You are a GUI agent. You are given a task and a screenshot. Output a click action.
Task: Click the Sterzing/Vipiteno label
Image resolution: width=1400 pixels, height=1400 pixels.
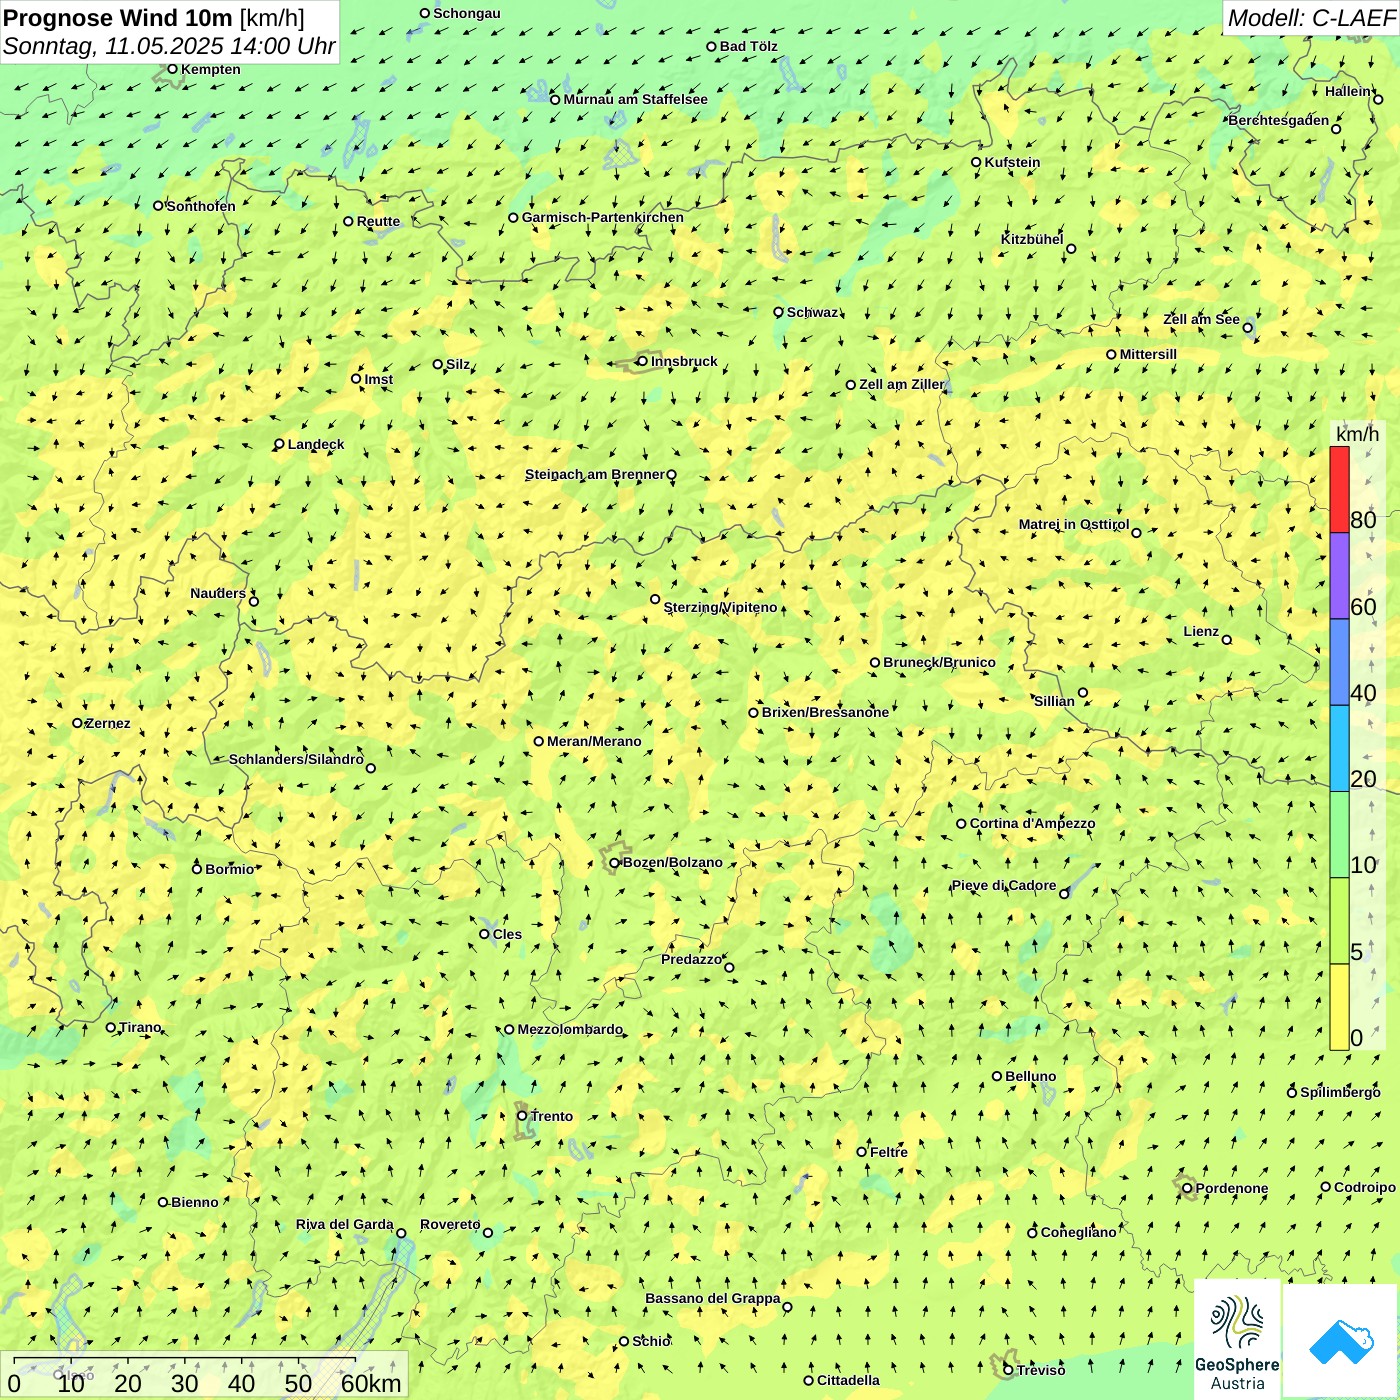coord(720,607)
